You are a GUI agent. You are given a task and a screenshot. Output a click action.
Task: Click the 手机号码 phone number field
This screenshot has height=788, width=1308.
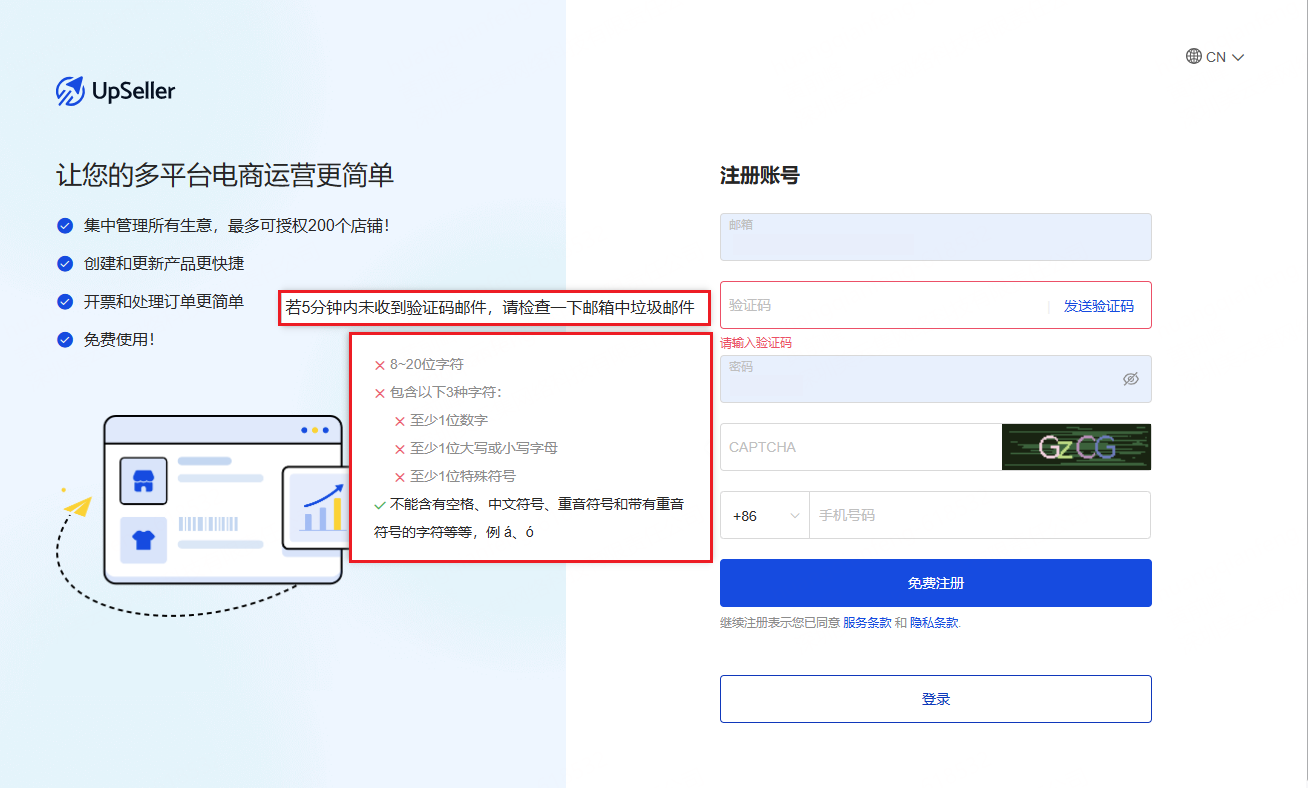click(978, 516)
